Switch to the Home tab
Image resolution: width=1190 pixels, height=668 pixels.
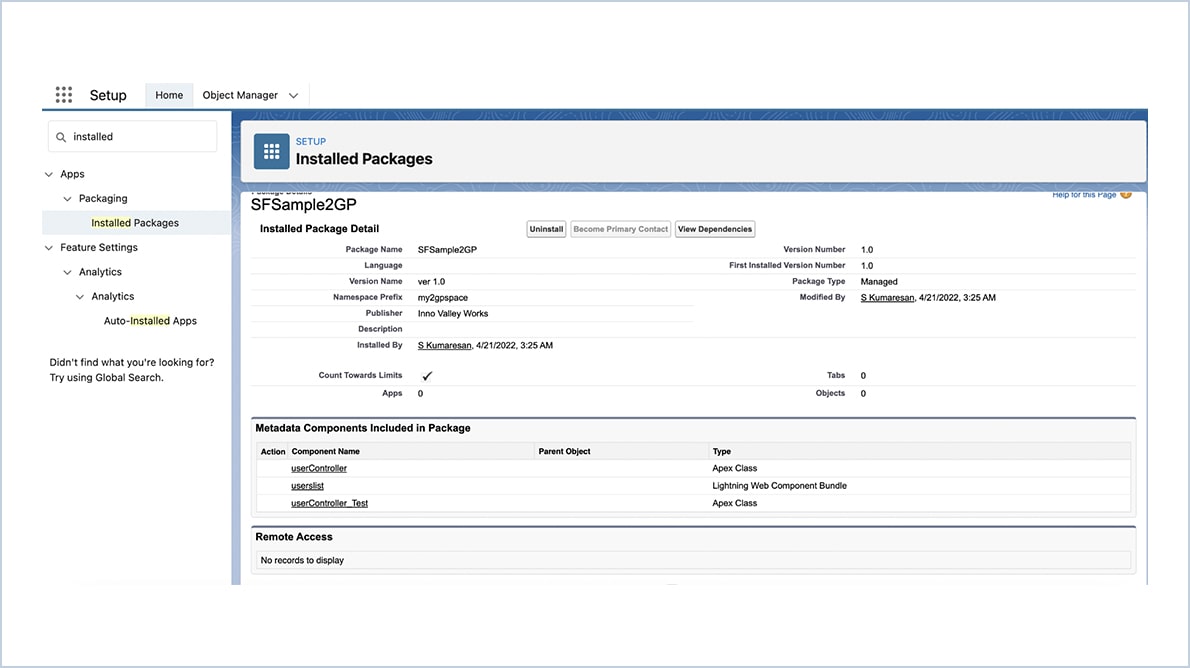(x=168, y=95)
